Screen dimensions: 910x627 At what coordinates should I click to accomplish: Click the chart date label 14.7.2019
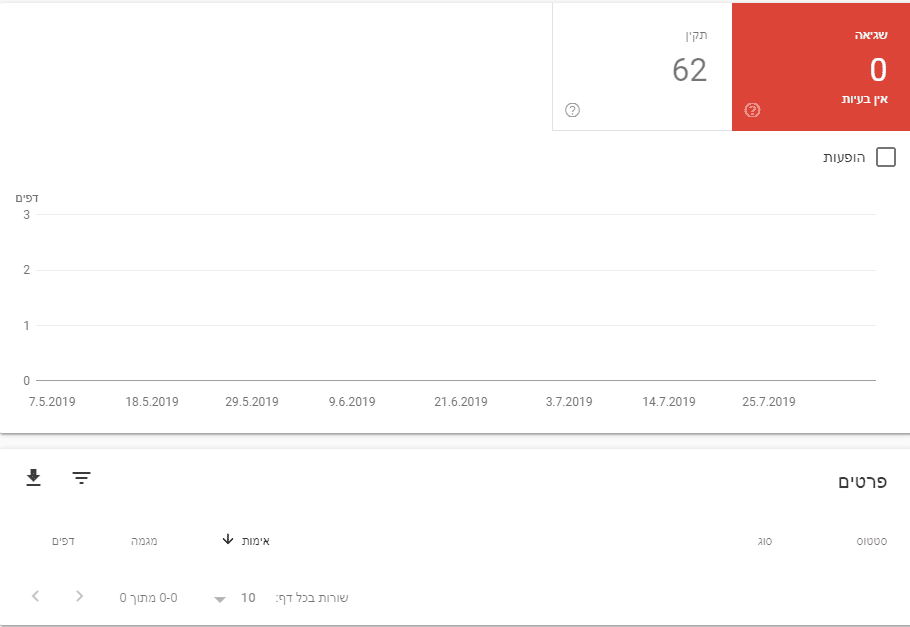coord(669,402)
